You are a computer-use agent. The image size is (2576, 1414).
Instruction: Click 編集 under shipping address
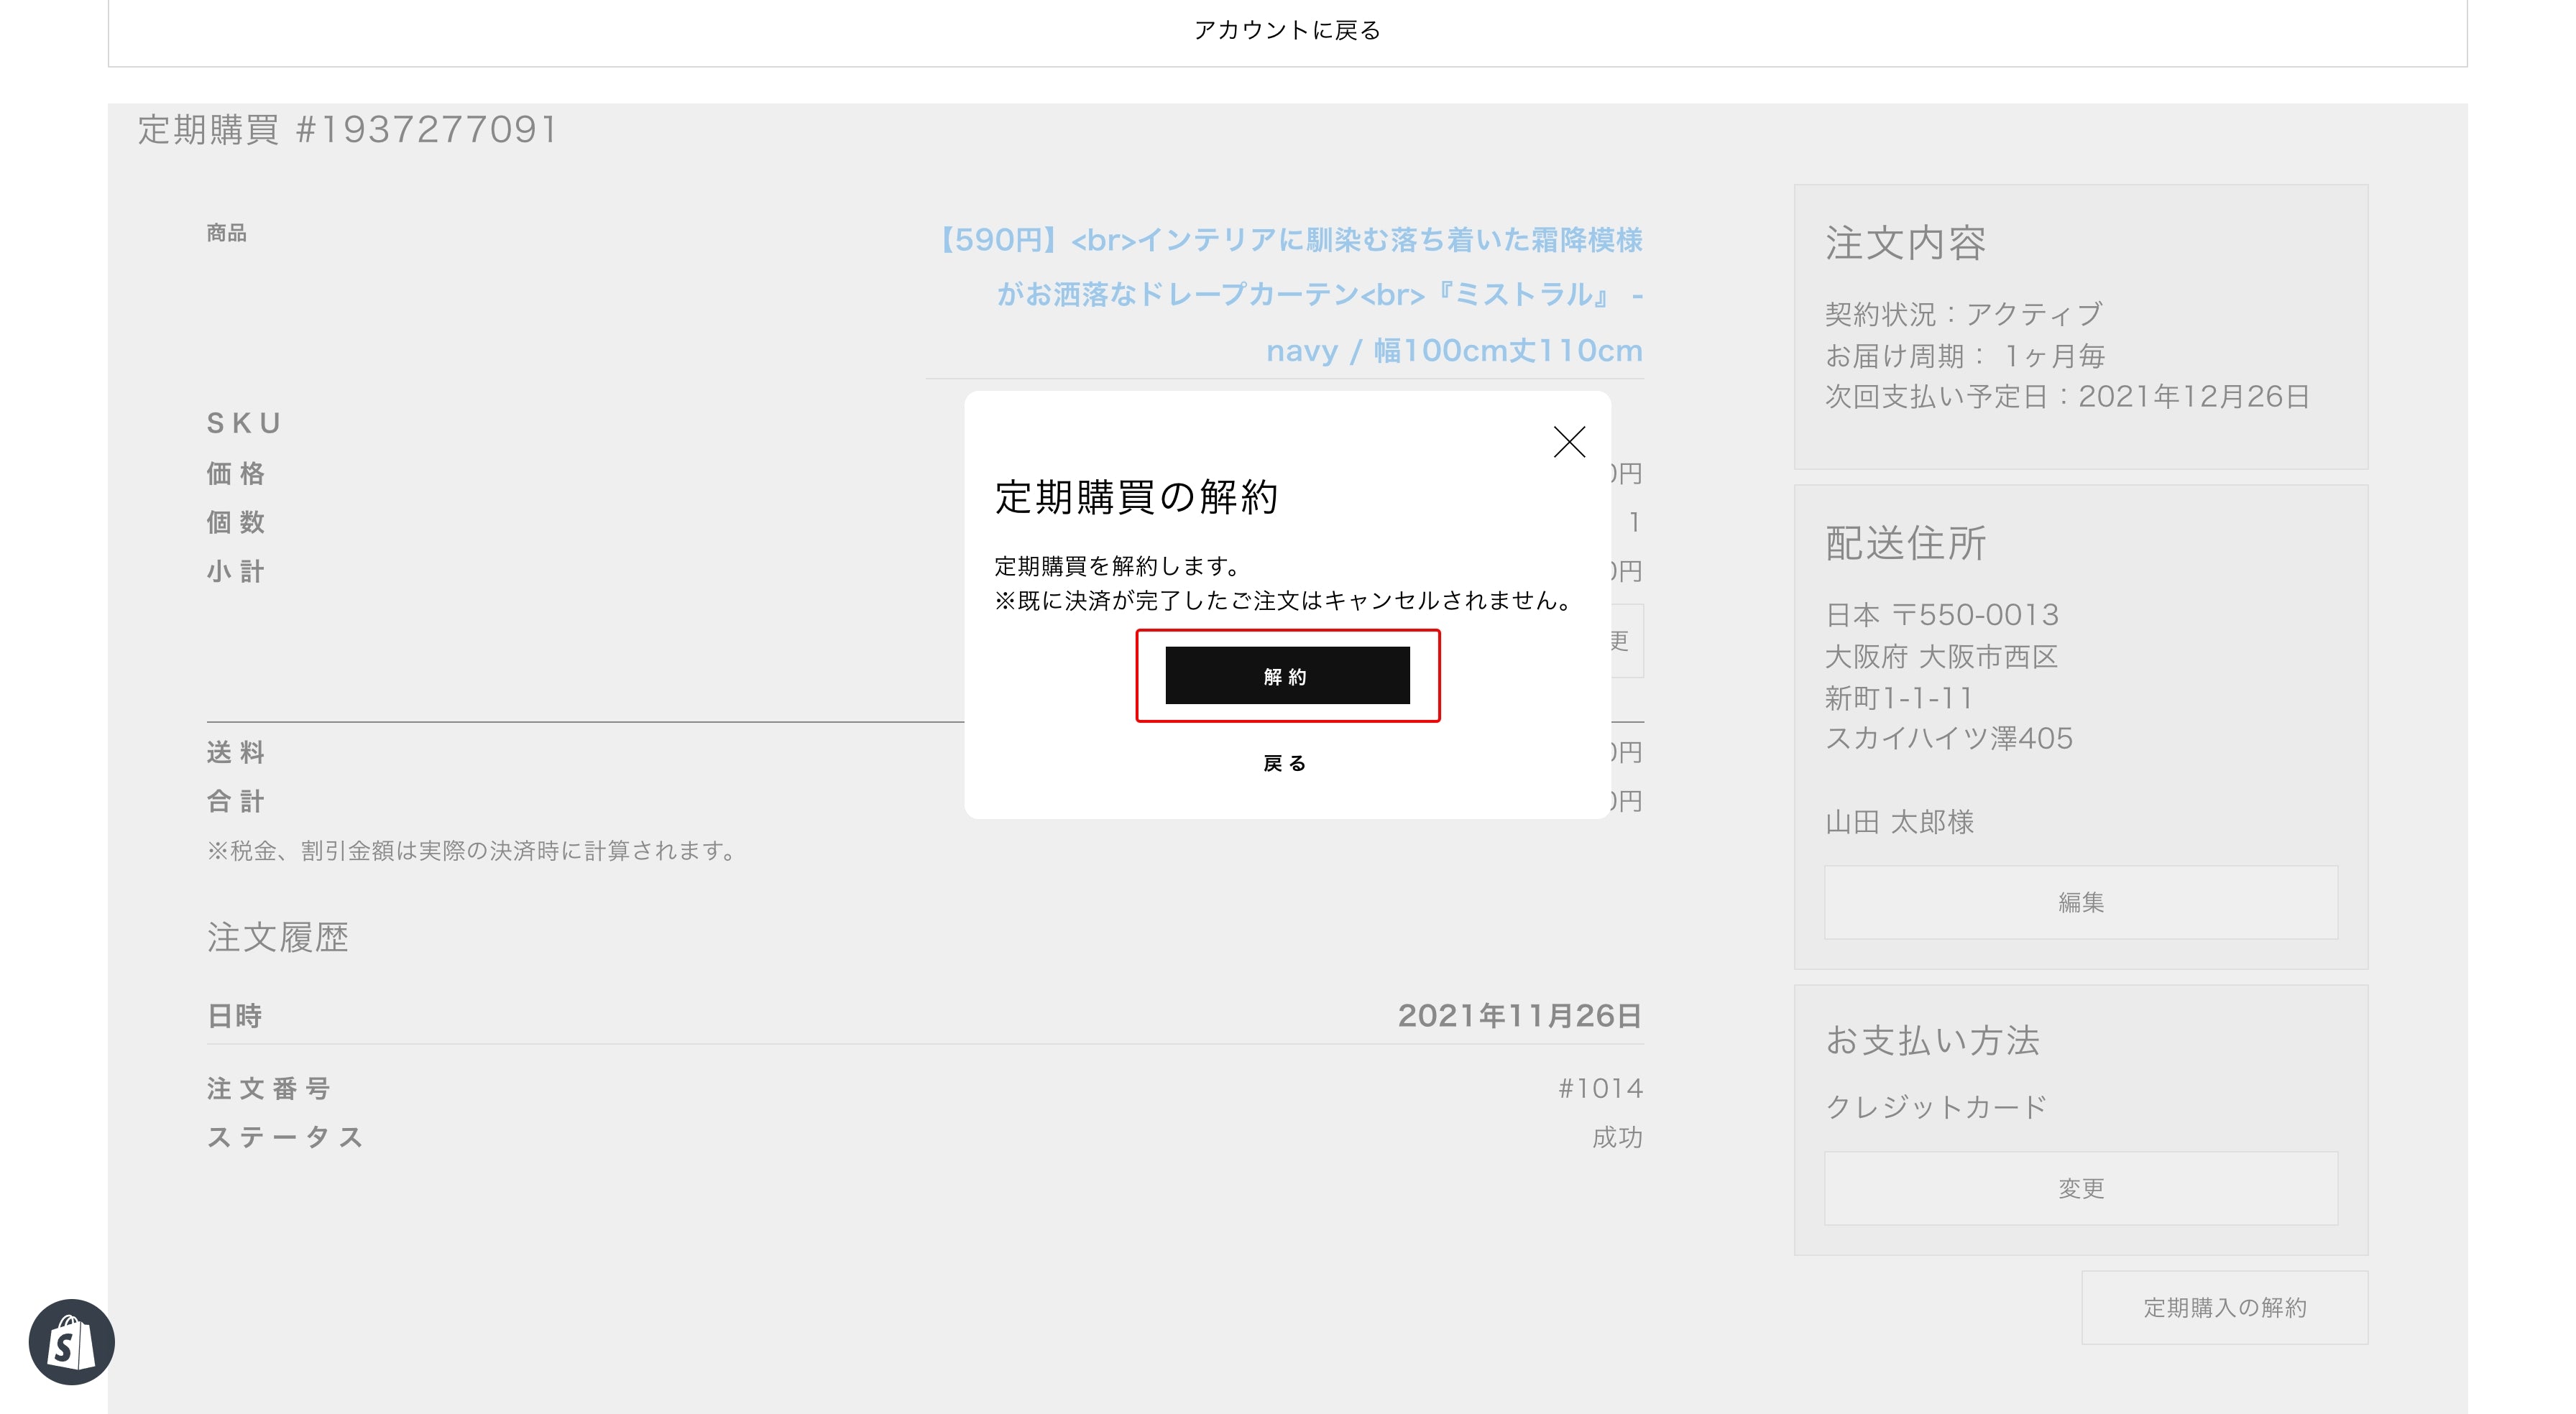(x=2080, y=902)
